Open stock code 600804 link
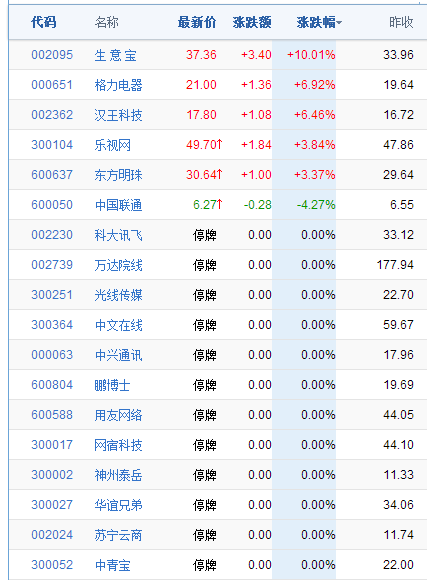This screenshot has width=427, height=580. point(52,385)
